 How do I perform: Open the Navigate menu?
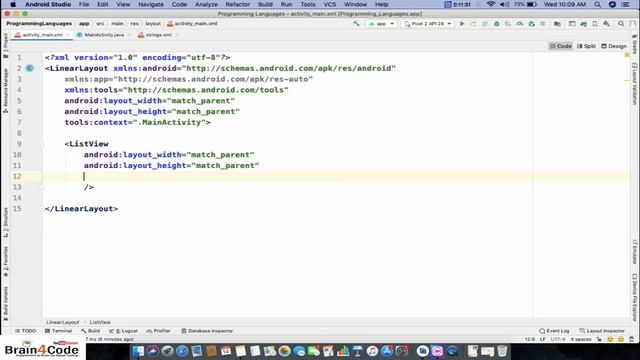[x=151, y=4]
